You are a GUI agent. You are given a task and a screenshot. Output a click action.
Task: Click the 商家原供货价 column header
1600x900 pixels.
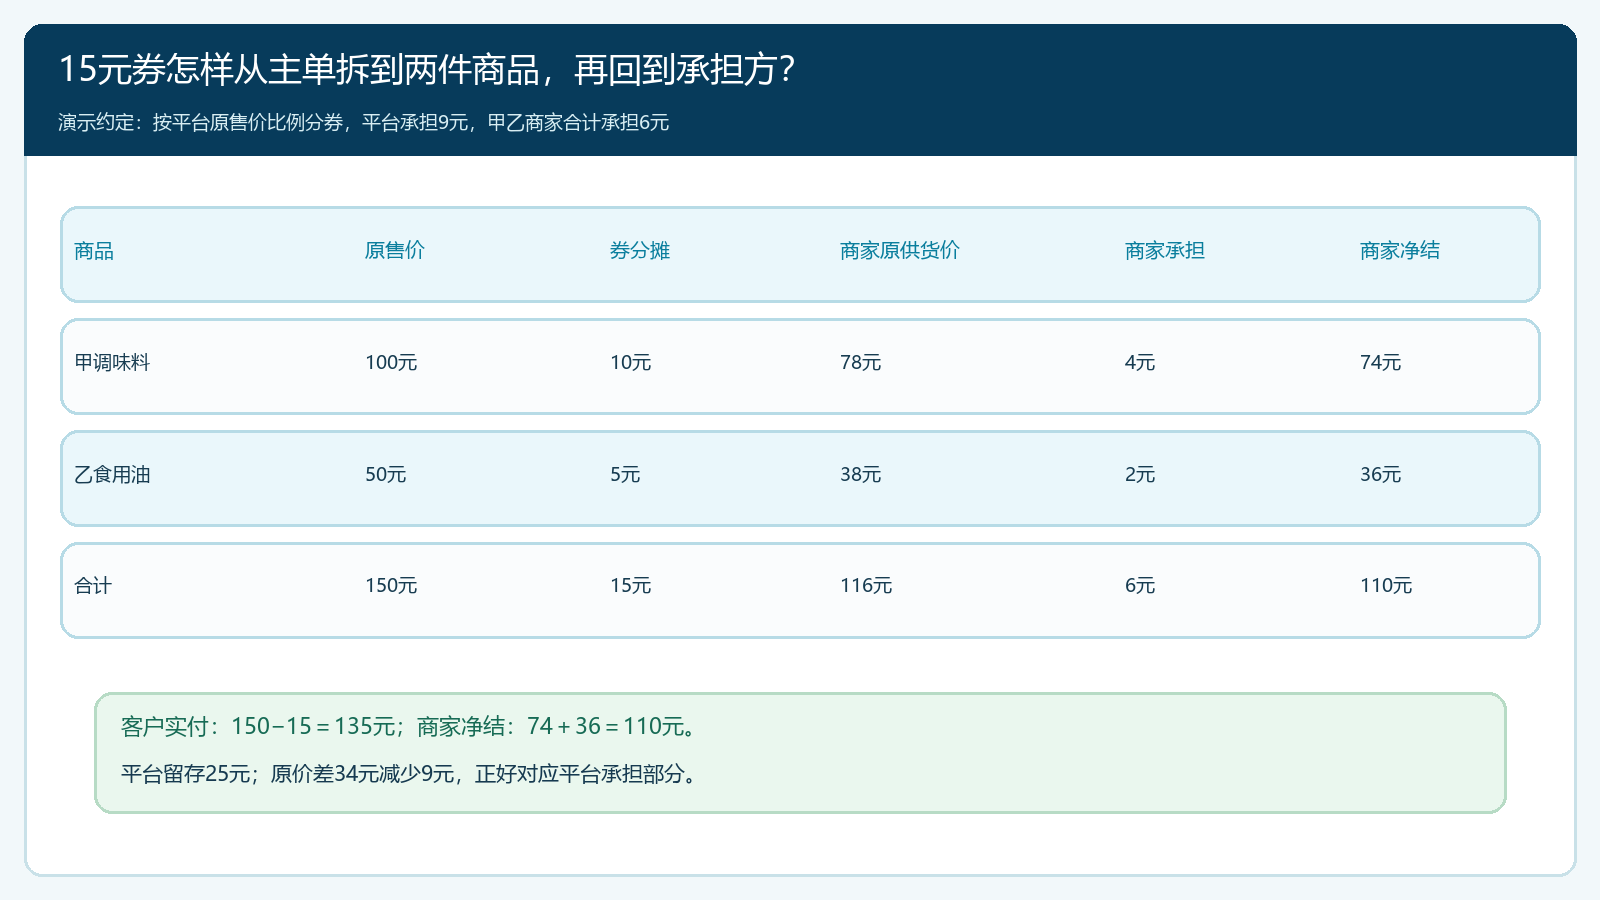900,251
